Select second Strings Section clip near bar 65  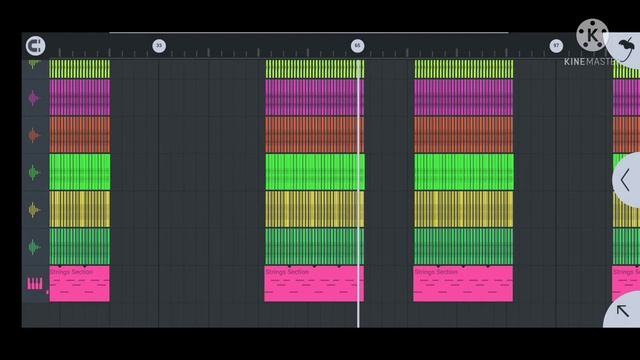click(x=314, y=284)
